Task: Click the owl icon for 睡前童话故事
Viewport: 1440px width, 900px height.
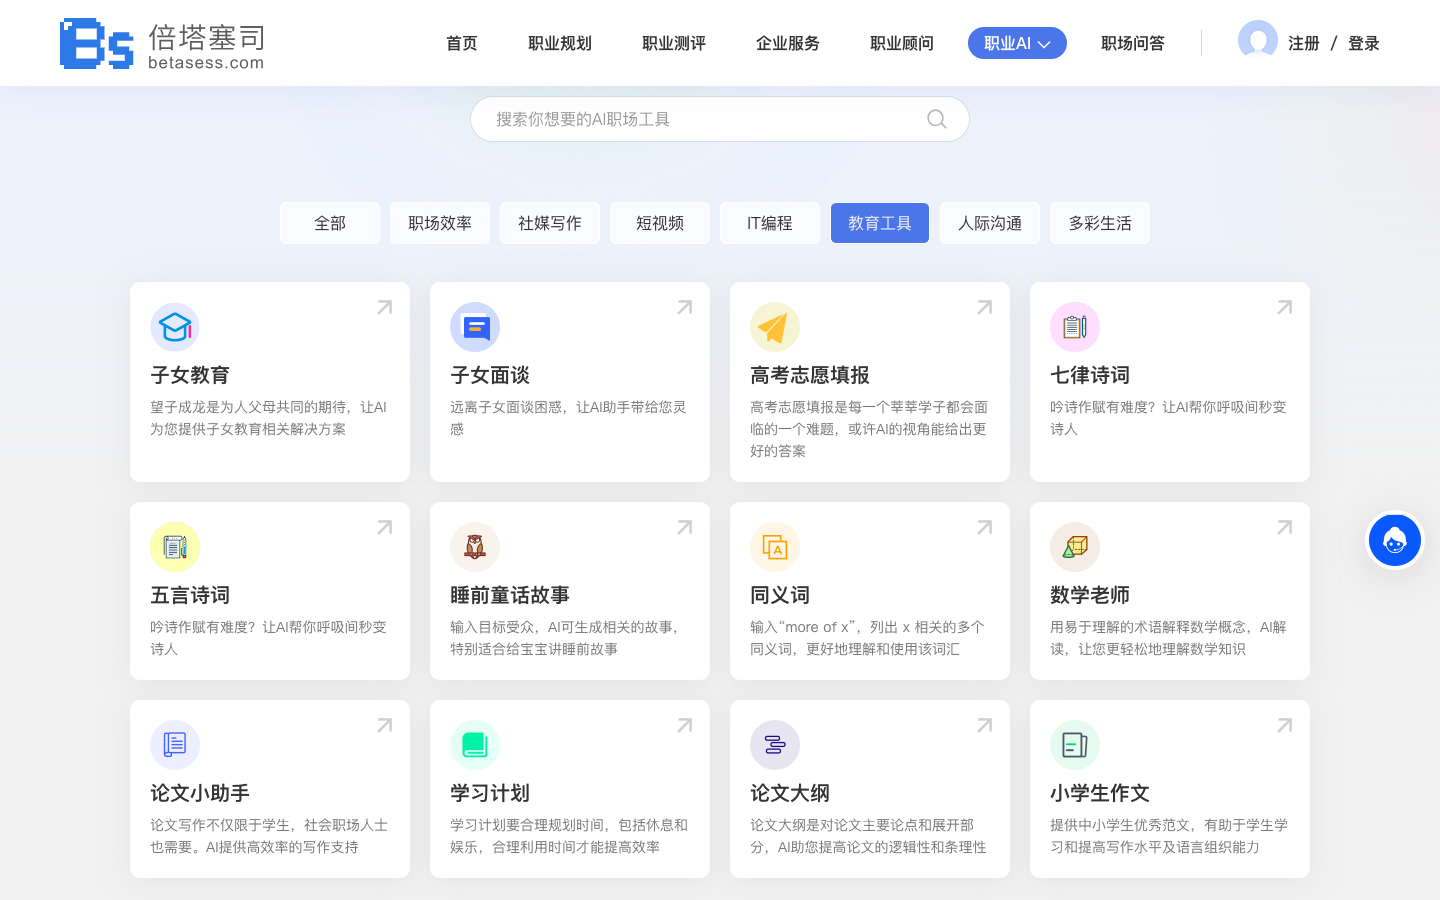Action: coord(475,547)
